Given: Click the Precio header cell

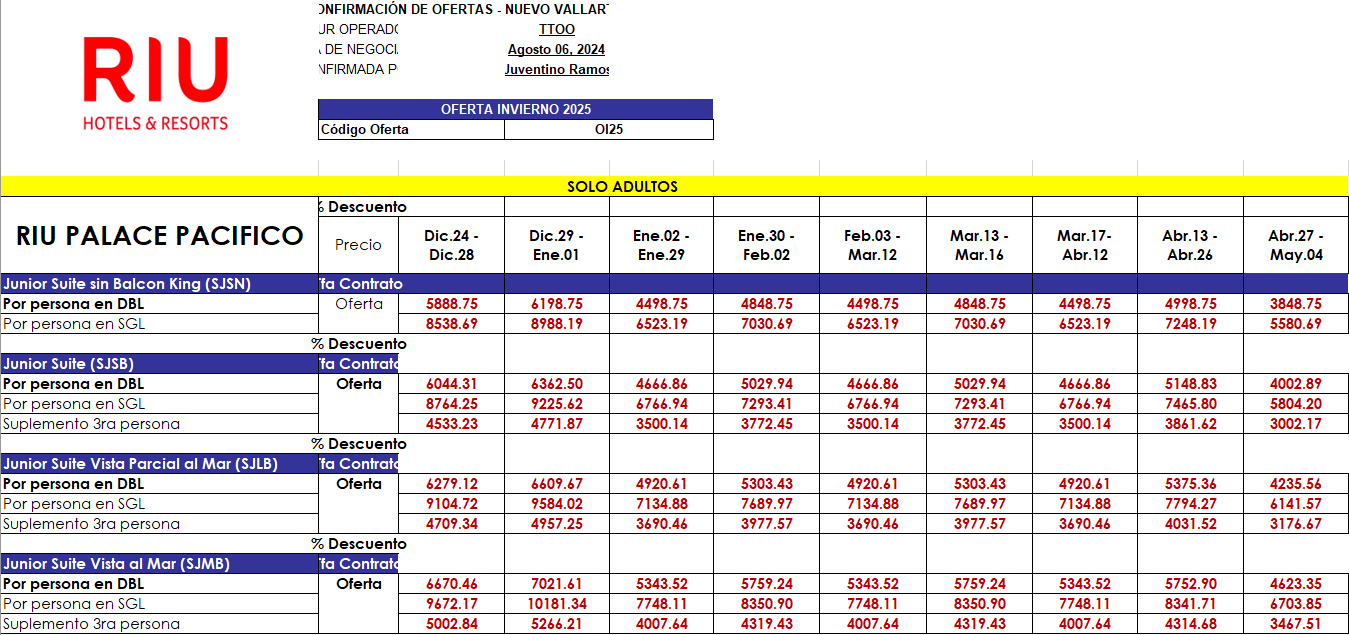Looking at the screenshot, I should click(x=358, y=244).
